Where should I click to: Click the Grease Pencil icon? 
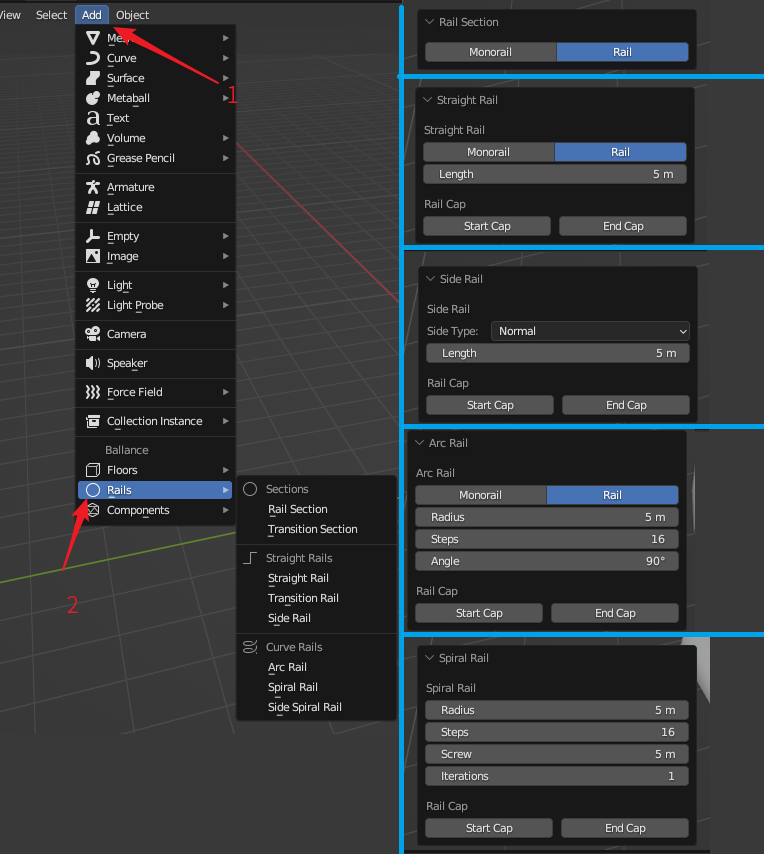pos(92,158)
